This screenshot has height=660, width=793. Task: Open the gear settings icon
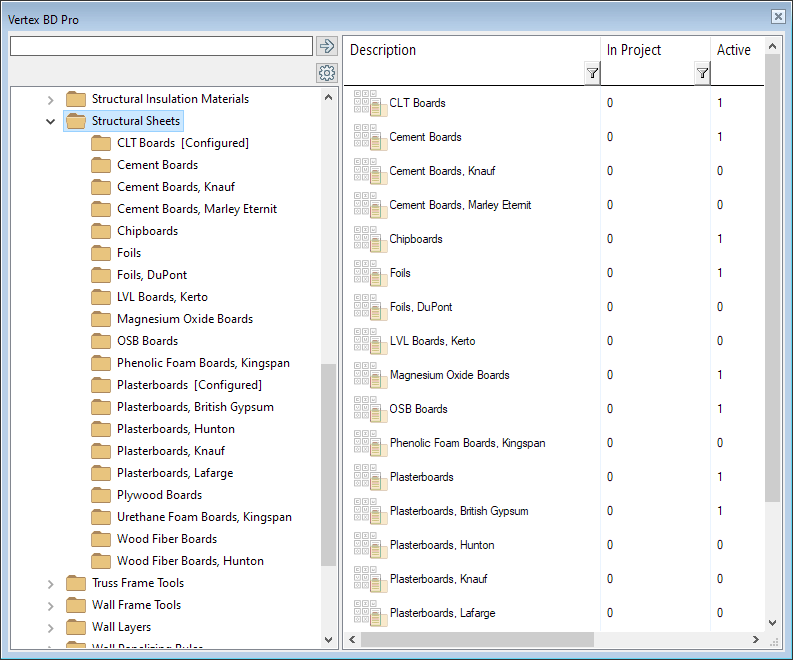pos(327,73)
